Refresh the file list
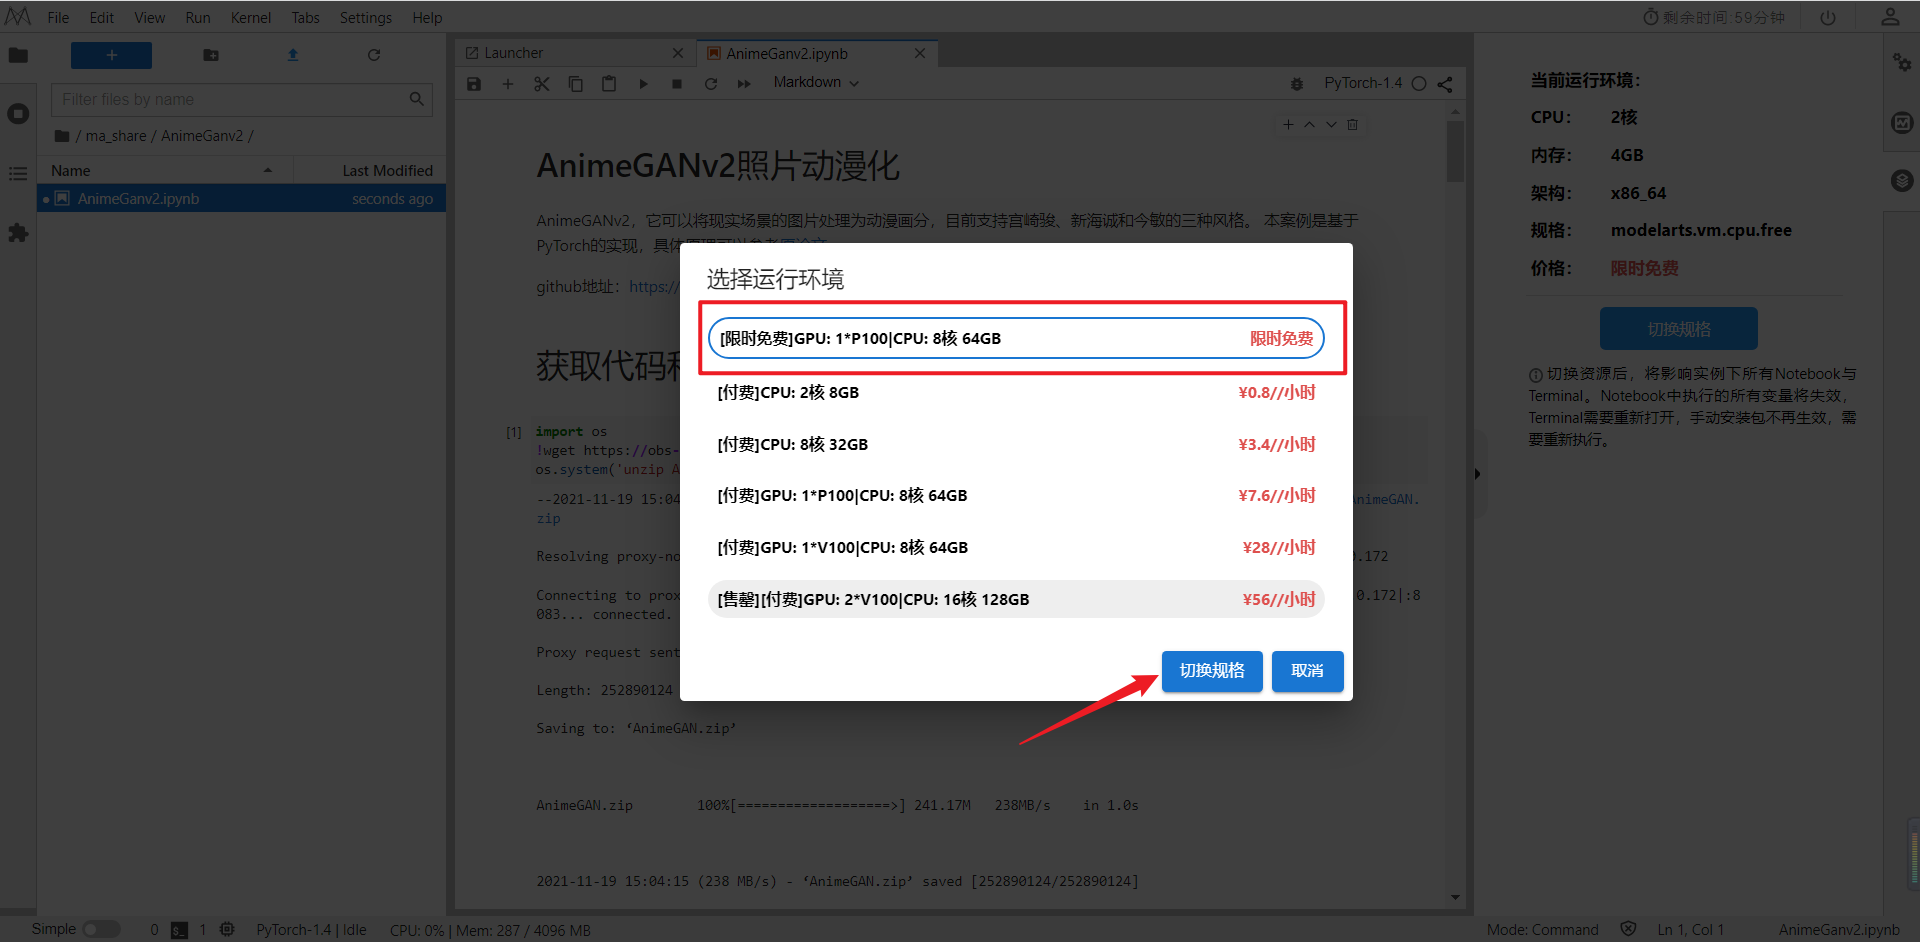The image size is (1920, 942). [374, 55]
